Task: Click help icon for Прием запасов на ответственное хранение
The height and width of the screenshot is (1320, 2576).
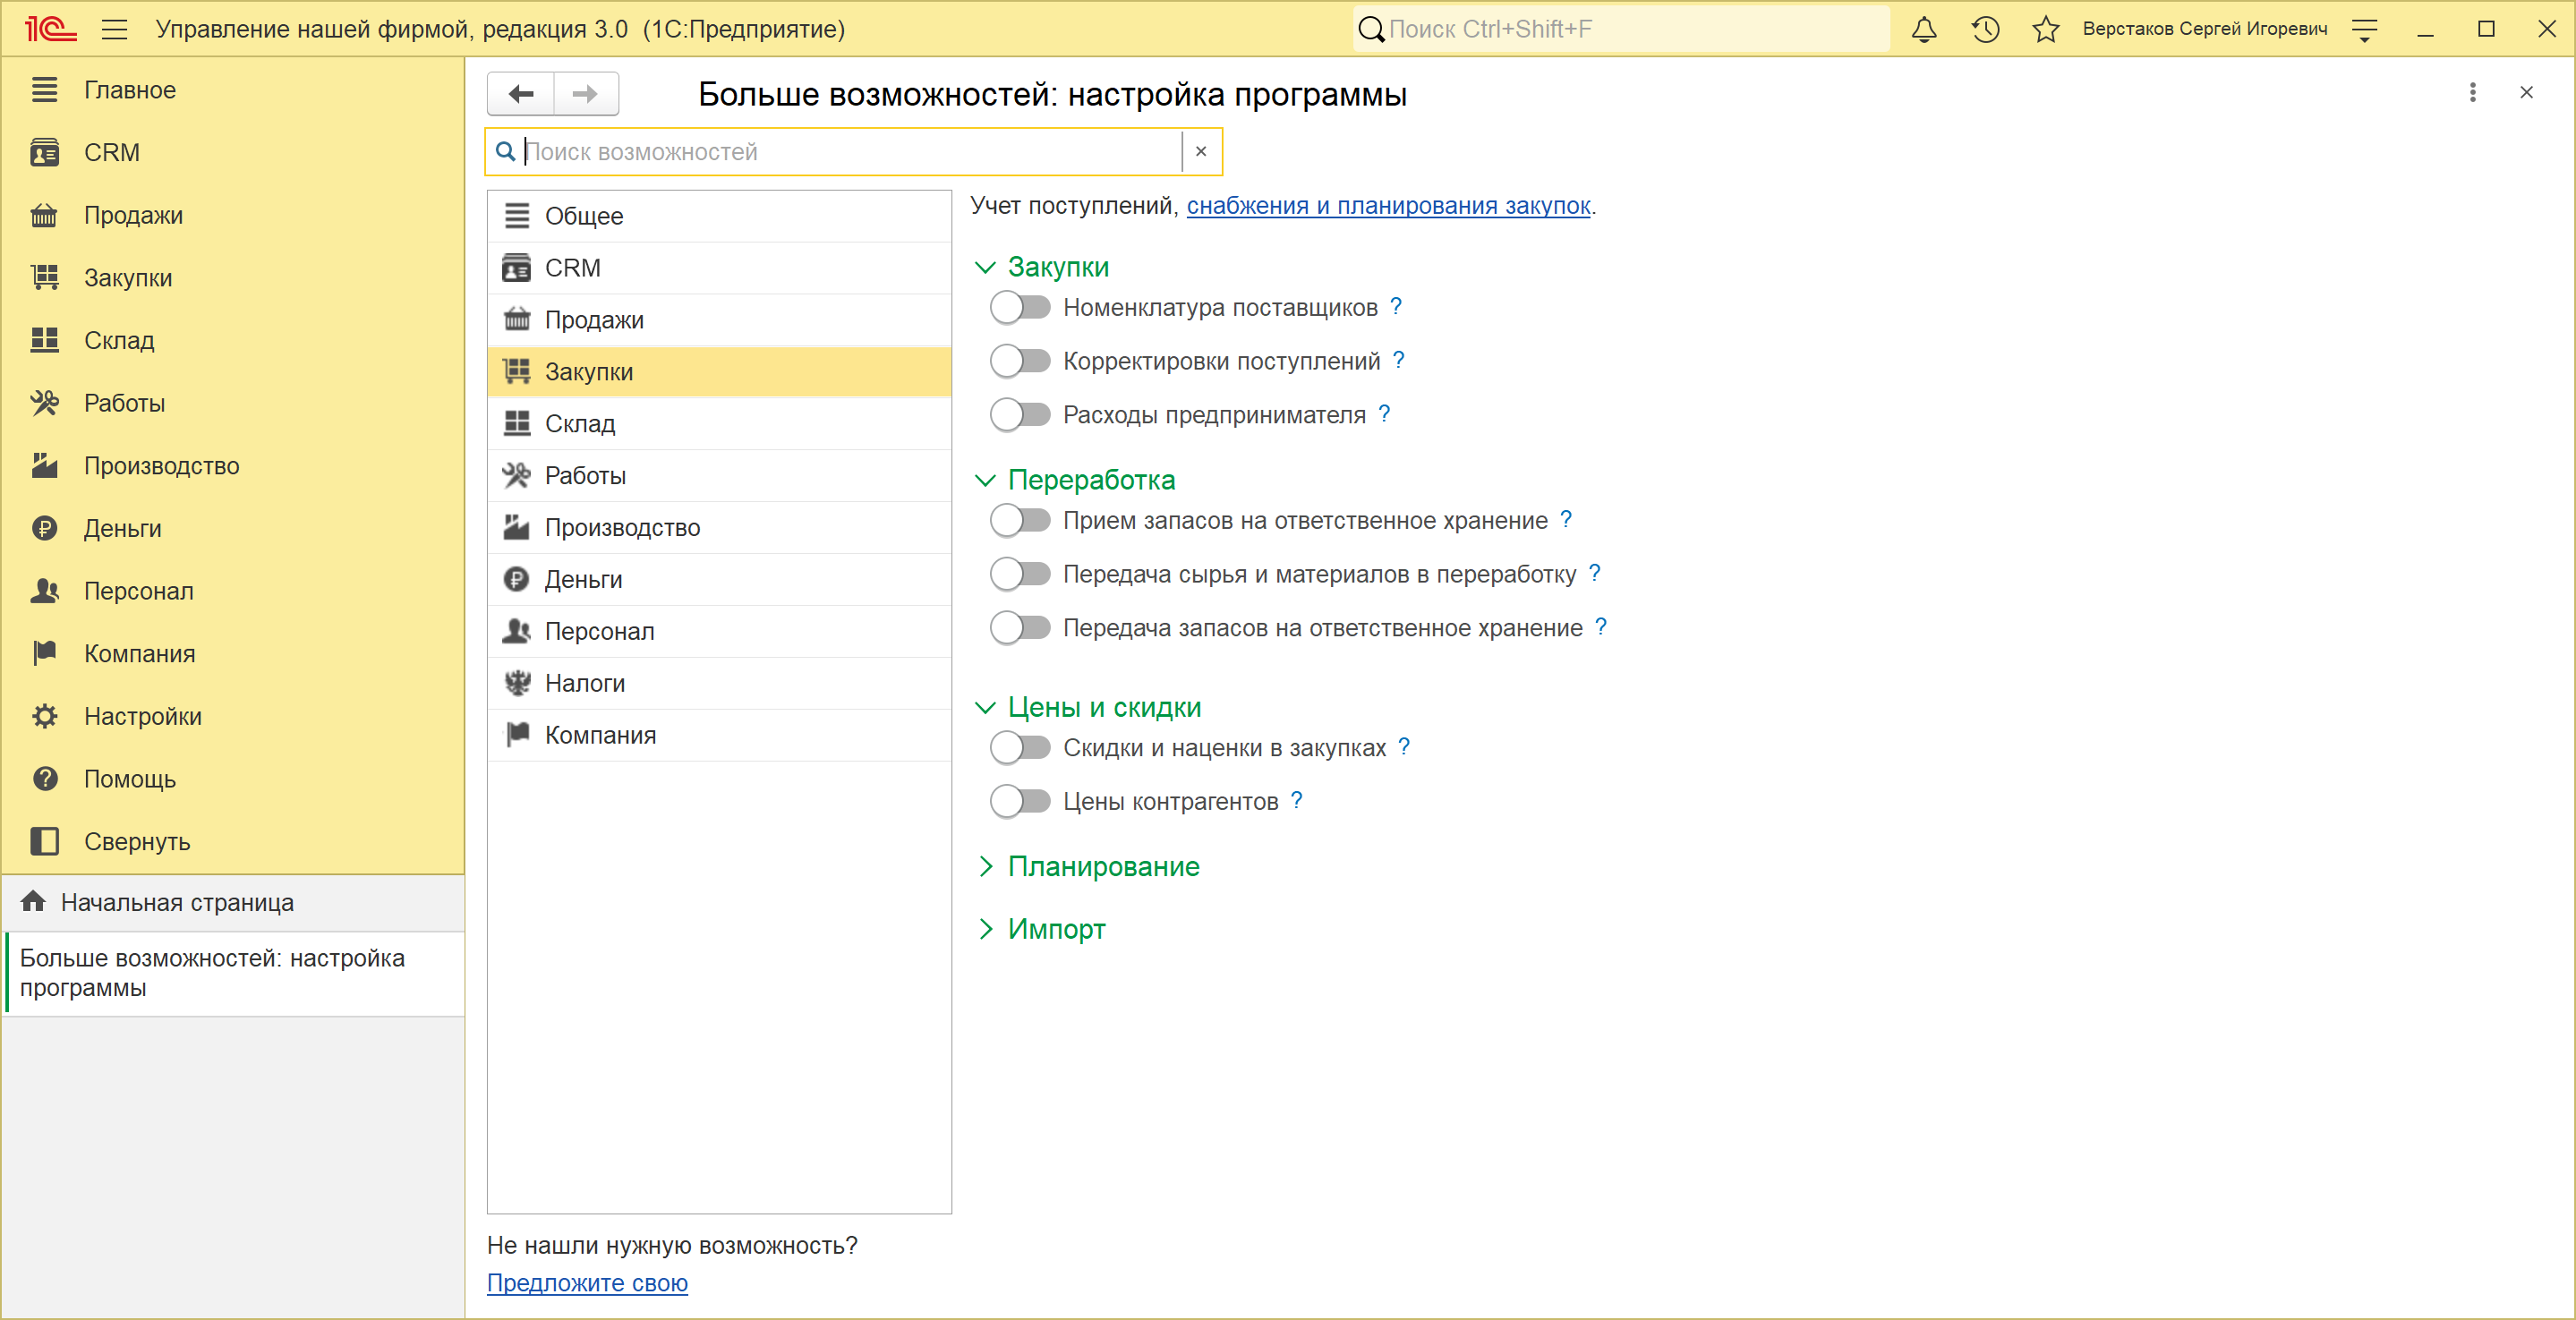Action: click(1566, 519)
